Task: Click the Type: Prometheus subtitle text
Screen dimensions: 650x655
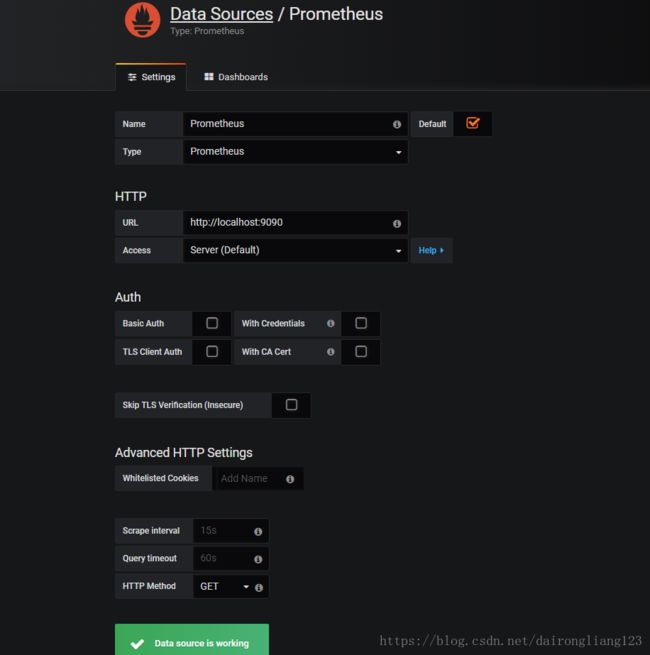Action: (x=207, y=31)
